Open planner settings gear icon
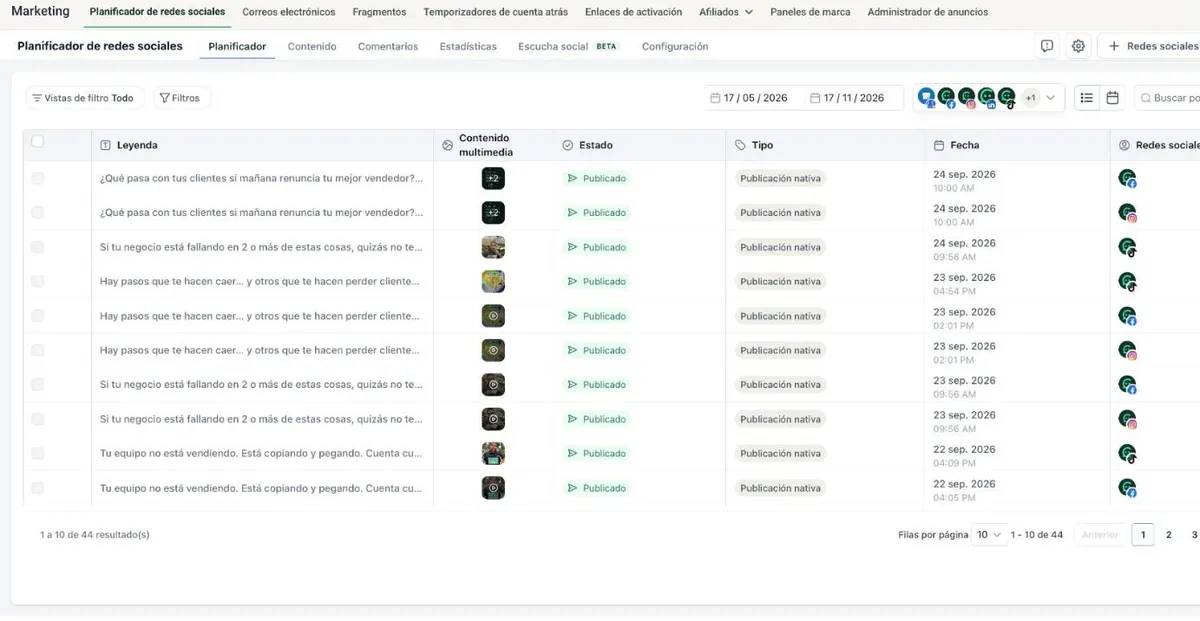Screen dimensions: 1200x621 pos(1078,46)
